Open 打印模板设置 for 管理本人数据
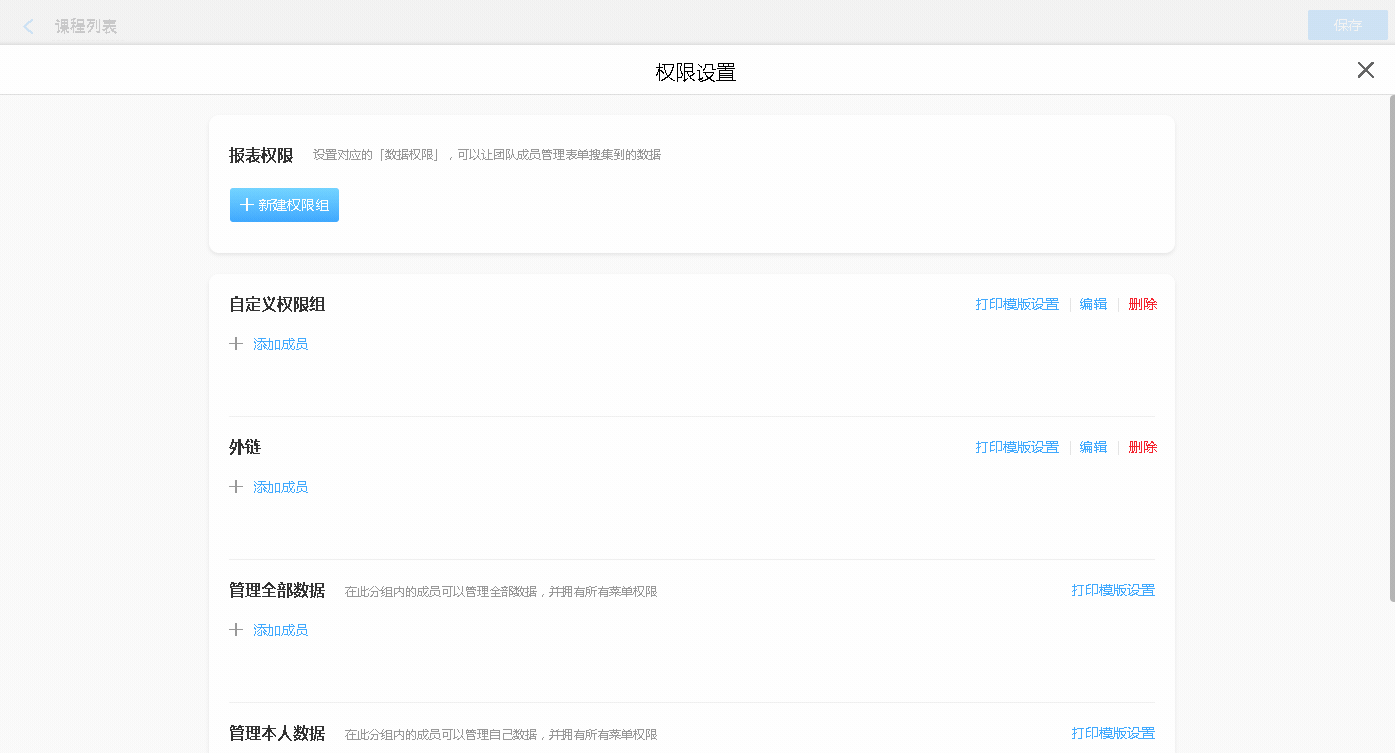This screenshot has height=753, width=1395. click(x=1113, y=733)
